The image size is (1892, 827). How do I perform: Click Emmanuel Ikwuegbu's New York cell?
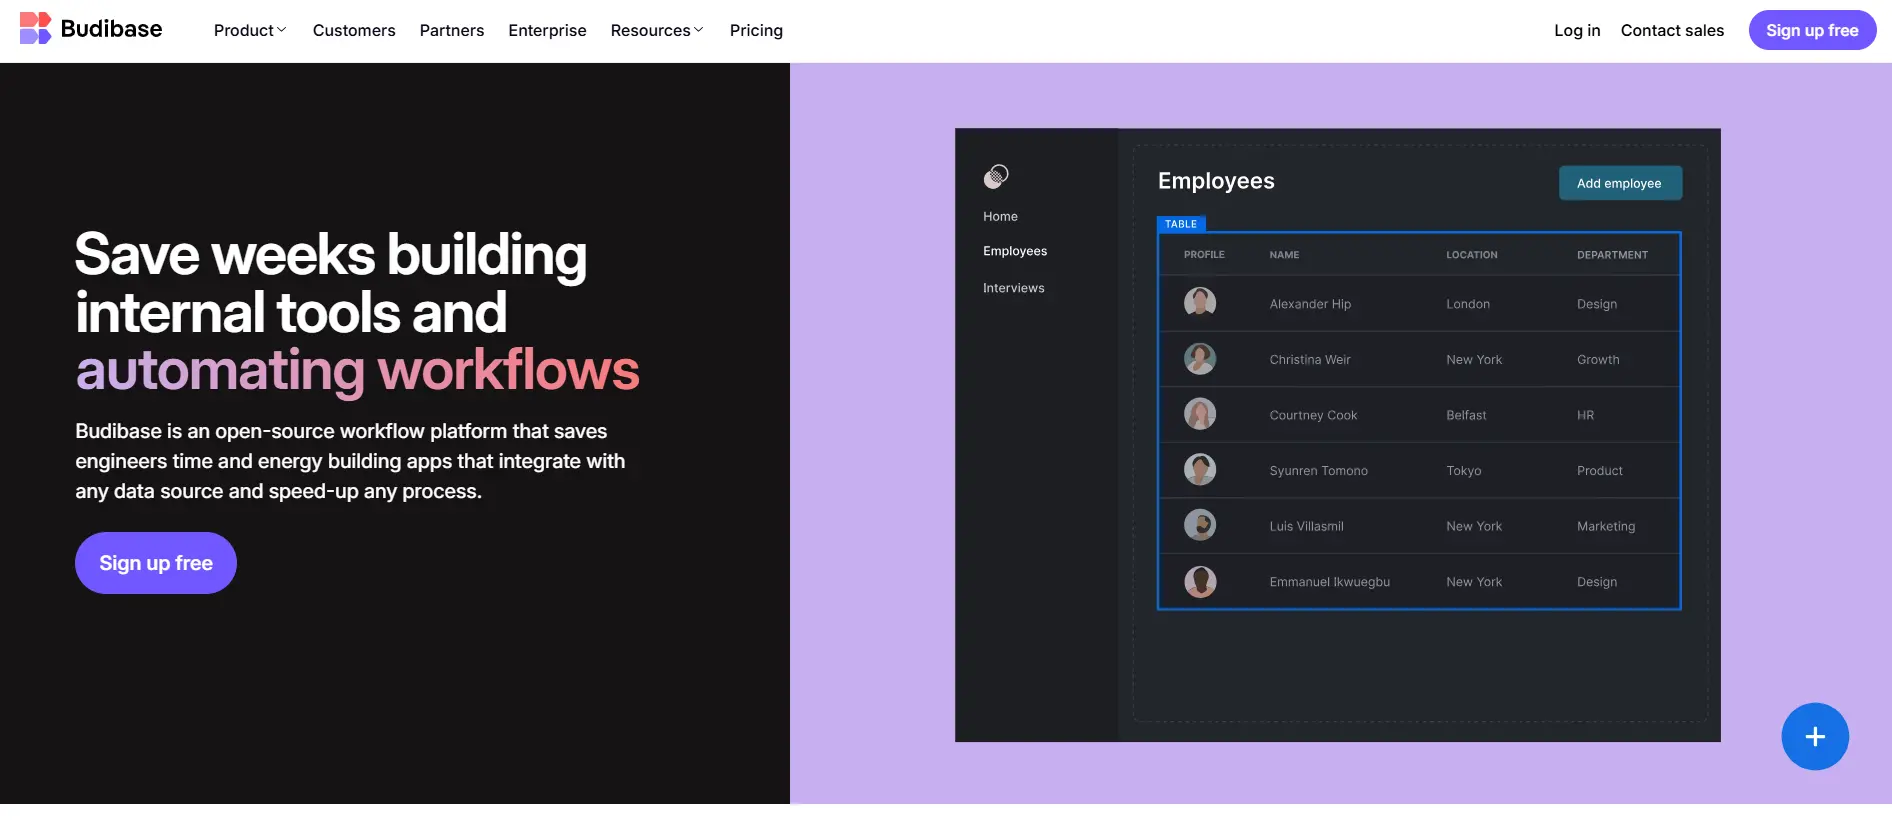1474,582
